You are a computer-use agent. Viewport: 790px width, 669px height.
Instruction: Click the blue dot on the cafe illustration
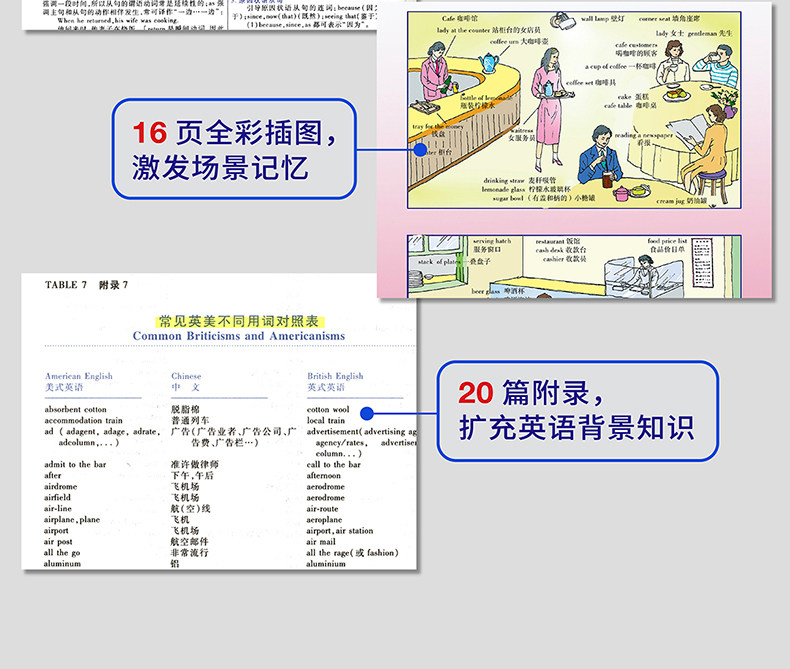pos(420,150)
